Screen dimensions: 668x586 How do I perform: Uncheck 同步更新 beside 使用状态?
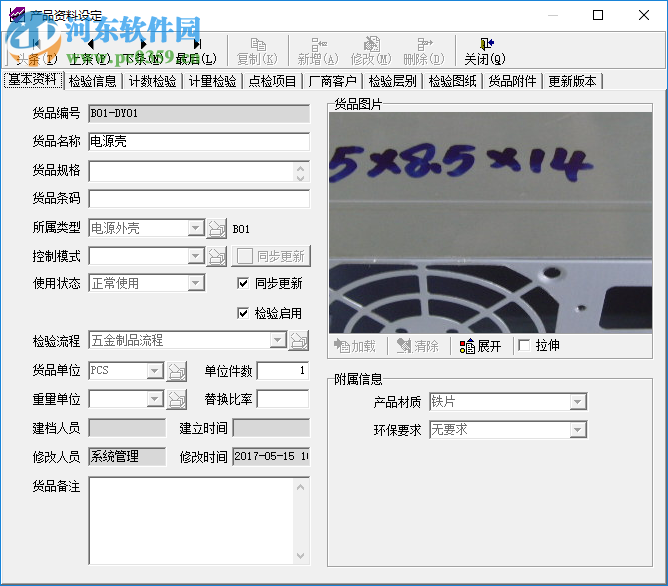243,283
